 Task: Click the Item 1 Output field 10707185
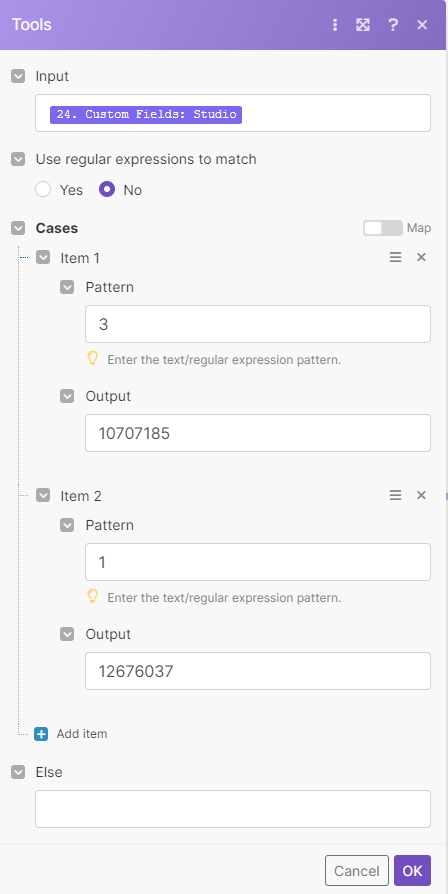pos(258,433)
